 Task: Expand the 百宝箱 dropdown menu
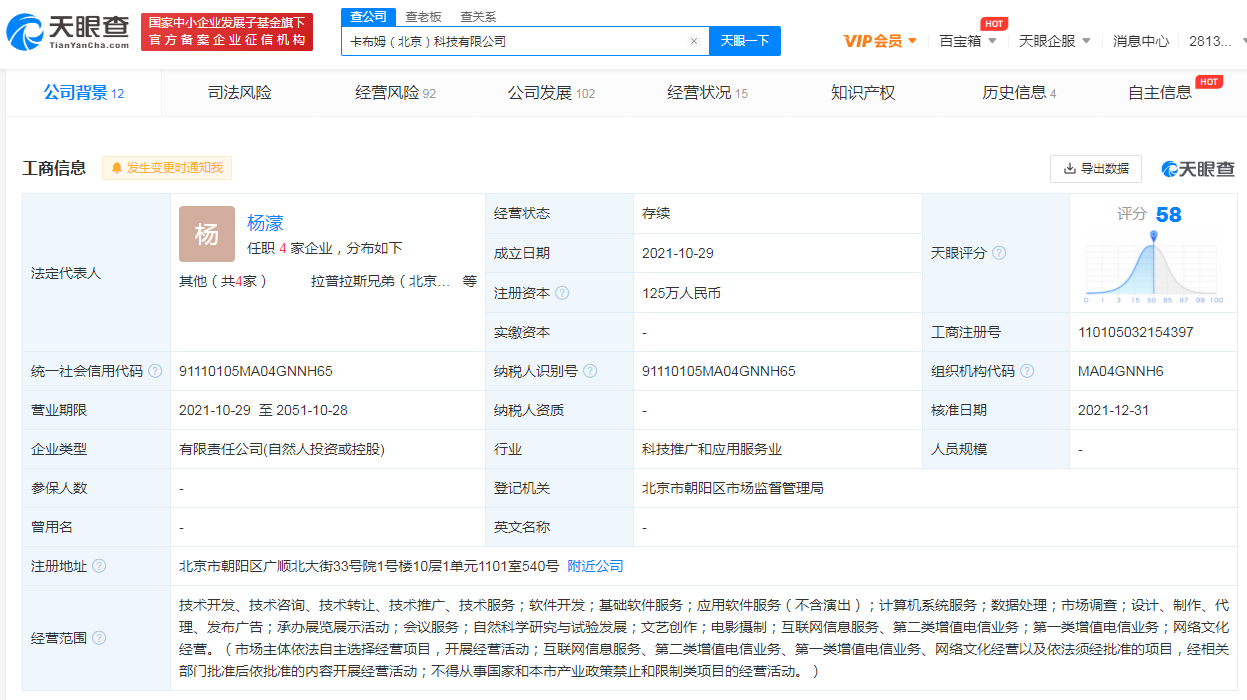[968, 41]
